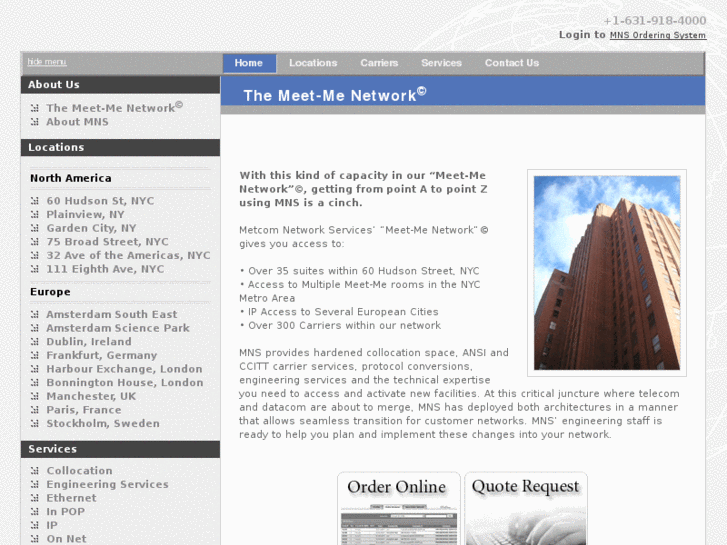Select Dublin, Ireland location
The image size is (727, 545).
[x=89, y=342]
